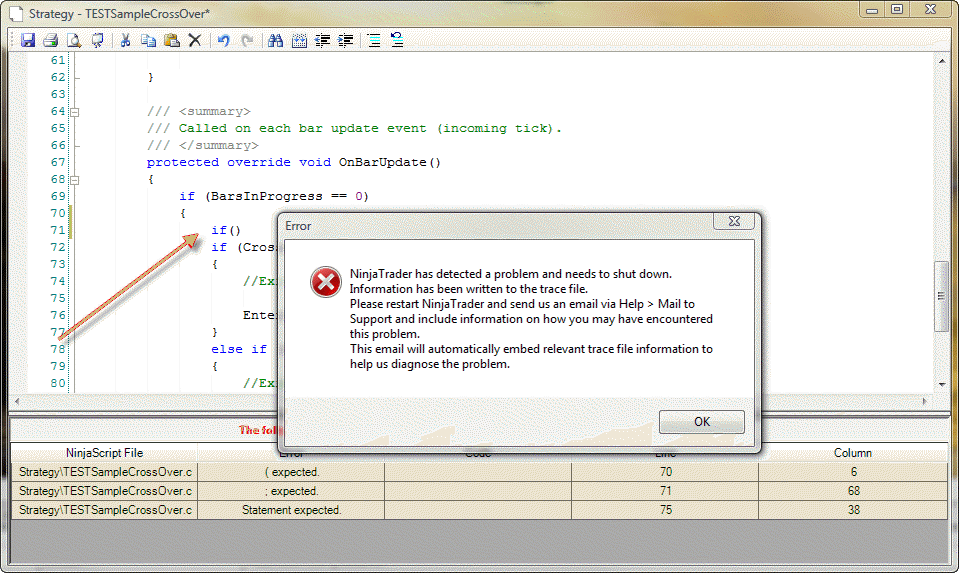Click the vertical scrollbar up arrow
959x573 pixels.
click(x=942, y=61)
